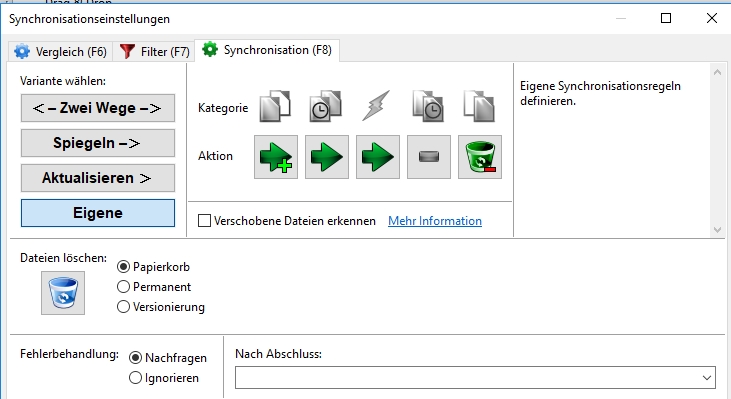The height and width of the screenshot is (399, 731).
Task: Change the second Aktion green arrow button
Action: [327, 157]
